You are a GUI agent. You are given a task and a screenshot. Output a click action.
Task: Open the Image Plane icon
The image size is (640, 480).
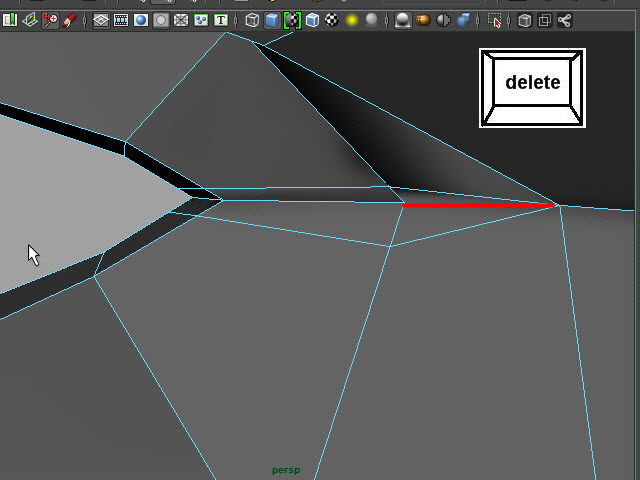click(30, 20)
